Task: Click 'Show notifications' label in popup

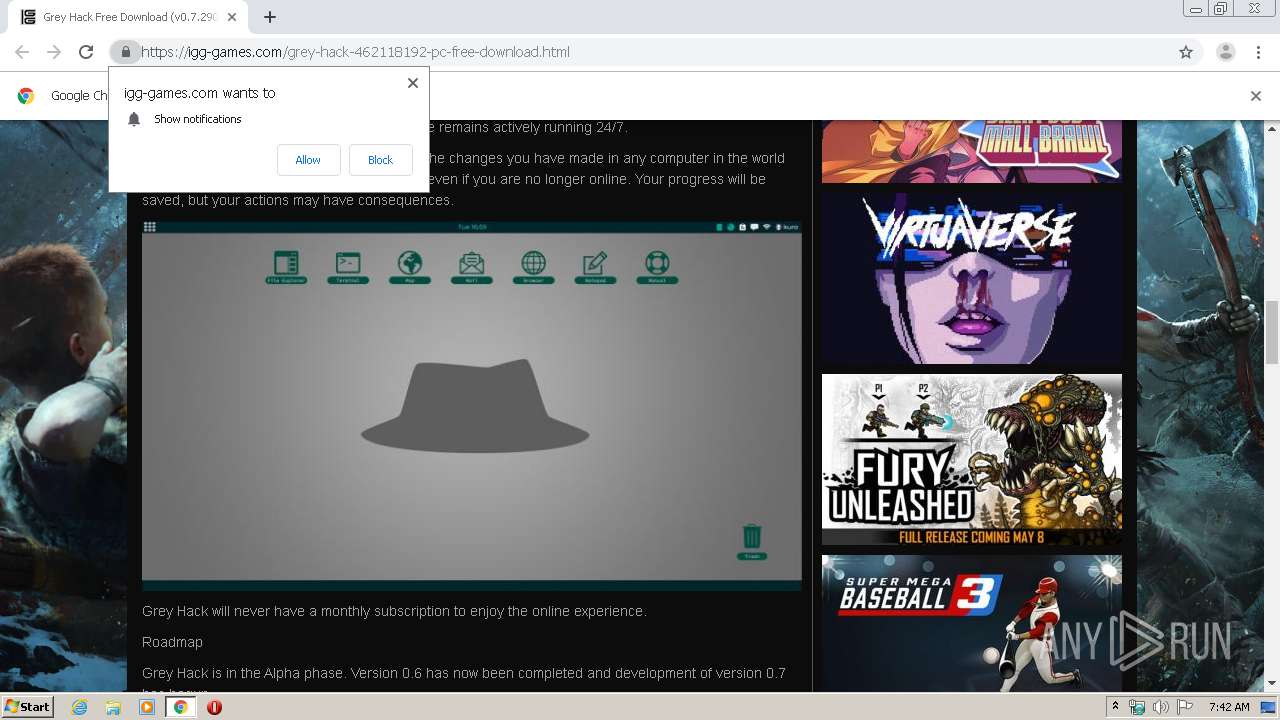Action: tap(198, 119)
